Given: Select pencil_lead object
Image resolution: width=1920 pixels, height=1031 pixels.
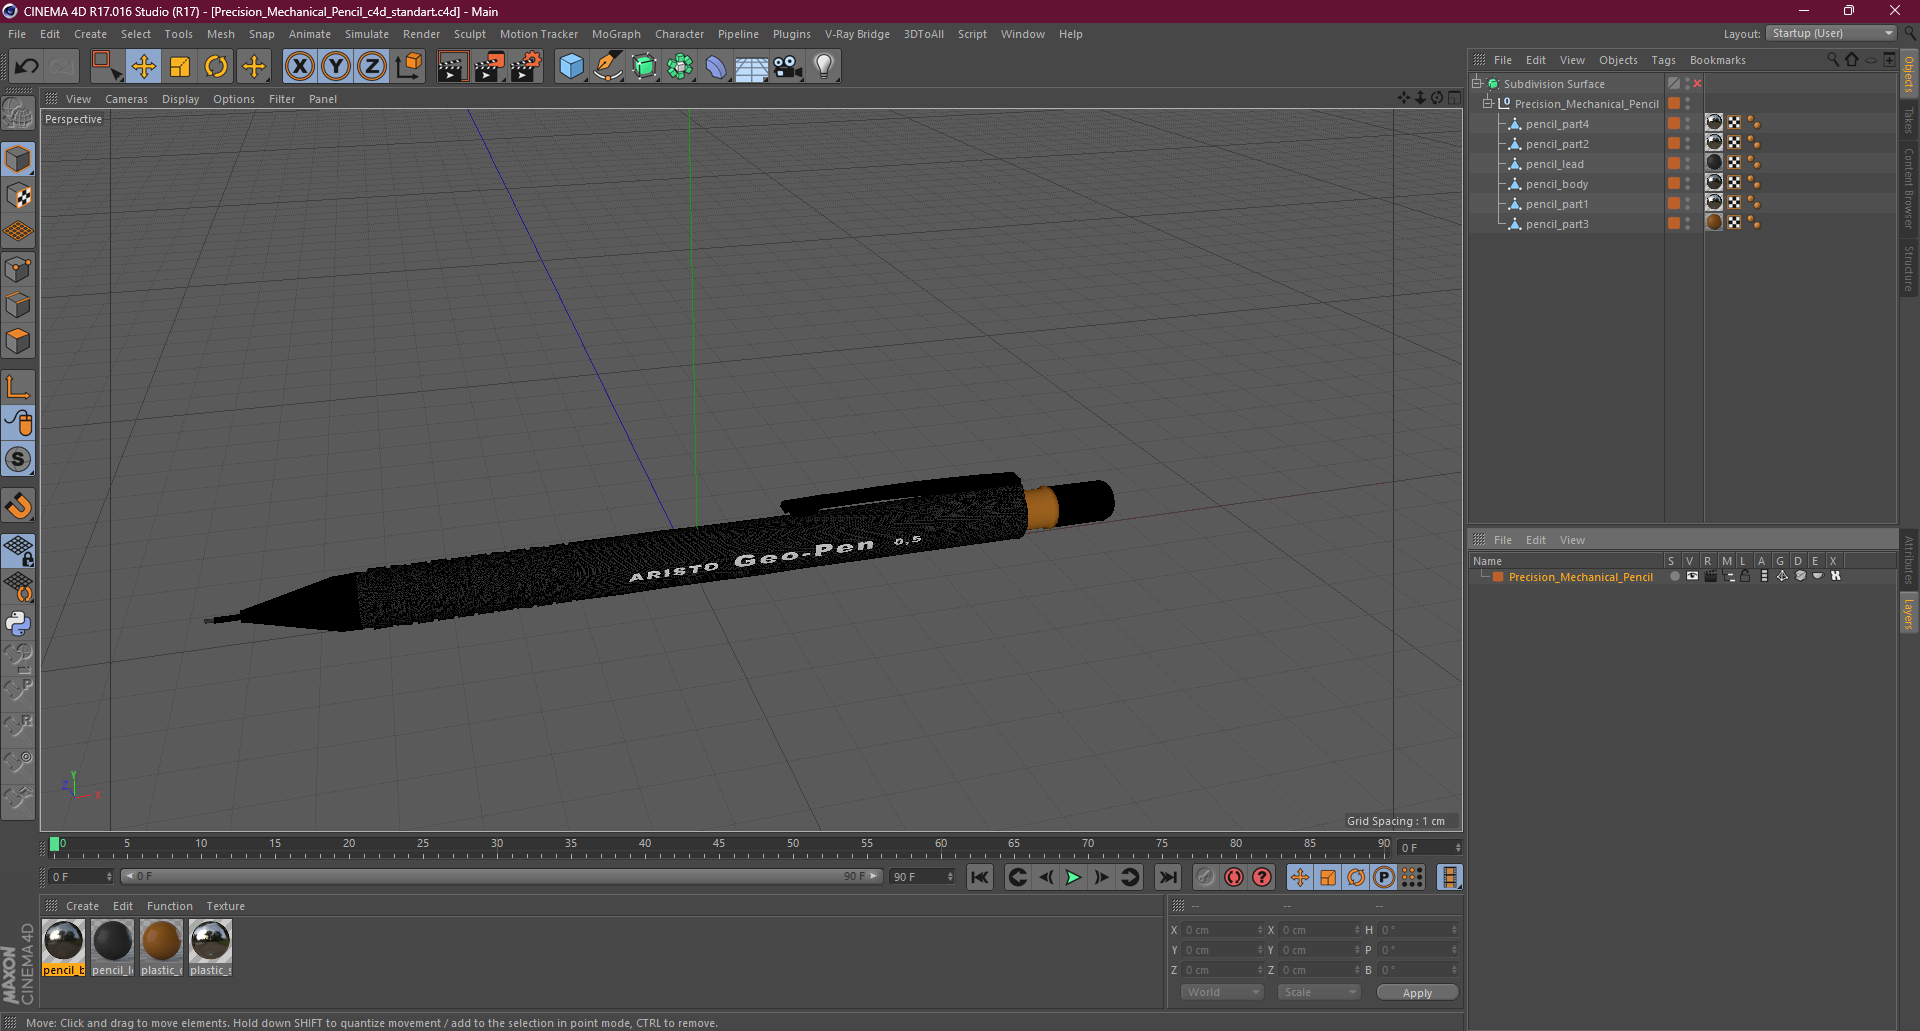Looking at the screenshot, I should point(1554,164).
